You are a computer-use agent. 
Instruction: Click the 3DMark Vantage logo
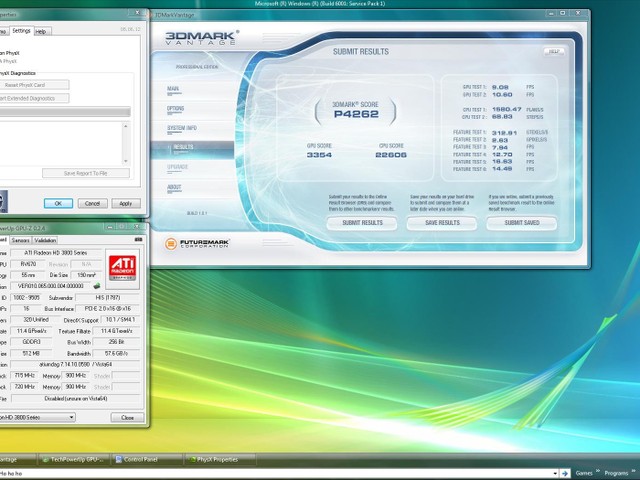pyautogui.click(x=202, y=38)
